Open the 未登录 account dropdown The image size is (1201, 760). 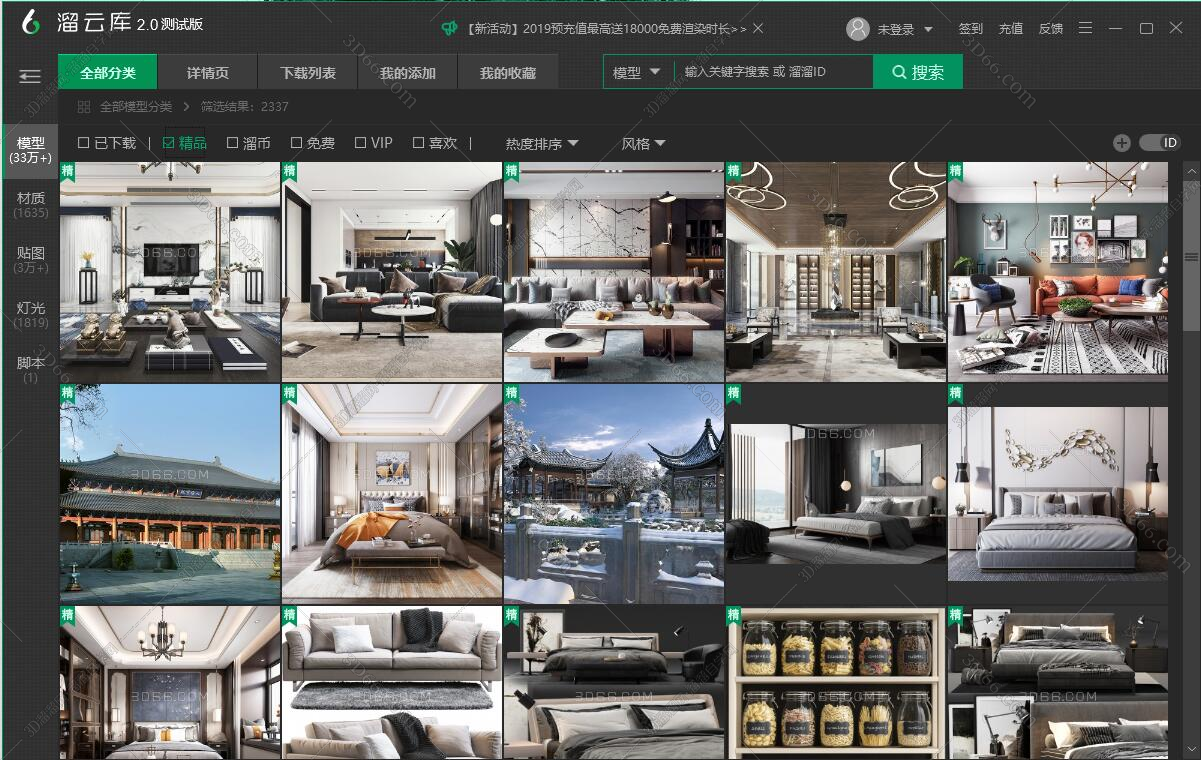pos(905,30)
